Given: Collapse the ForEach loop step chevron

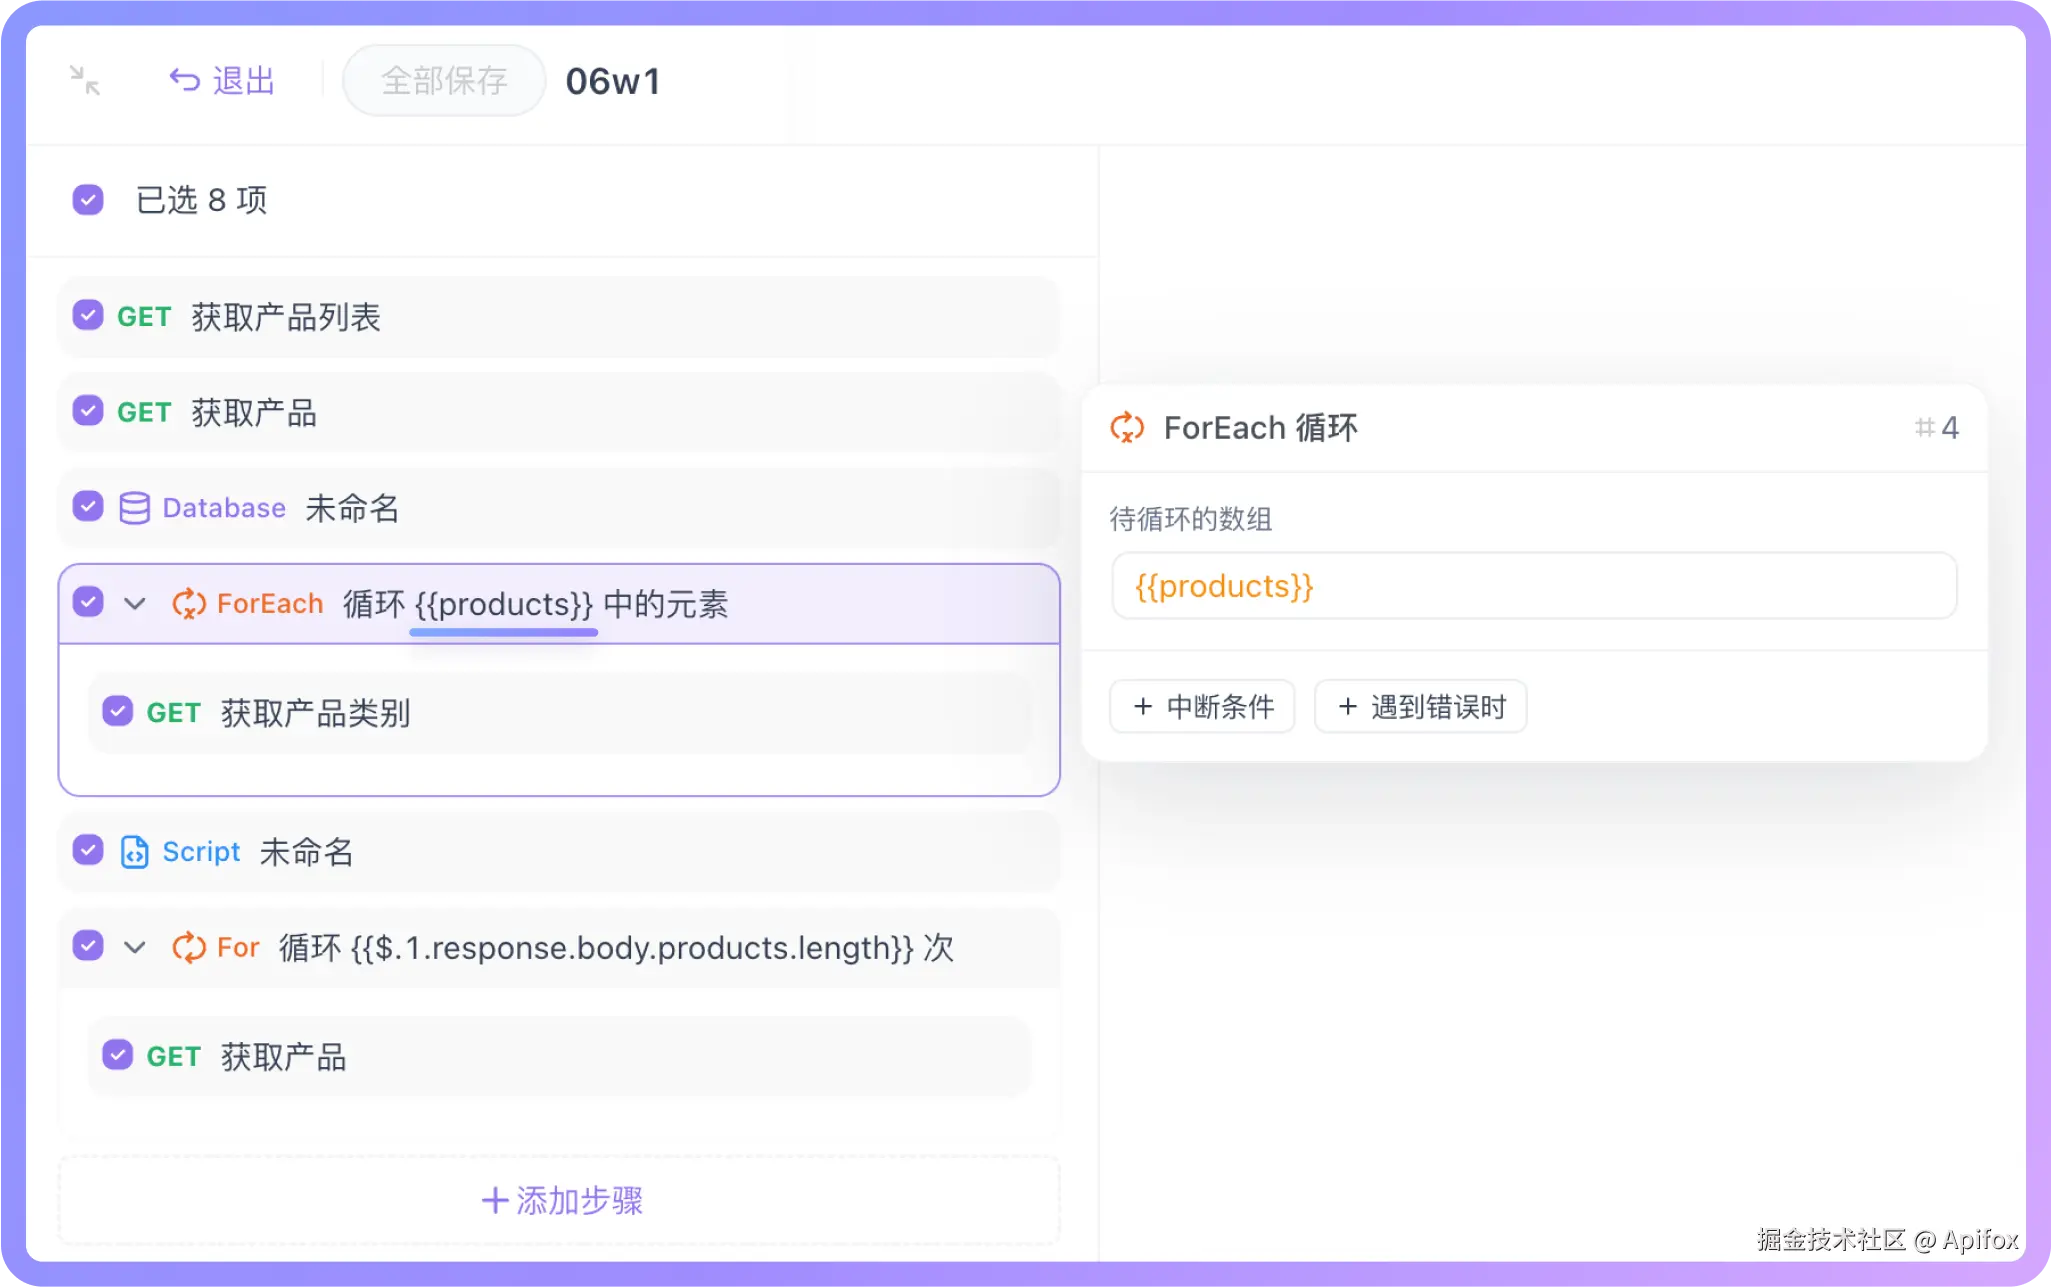Looking at the screenshot, I should [x=135, y=604].
